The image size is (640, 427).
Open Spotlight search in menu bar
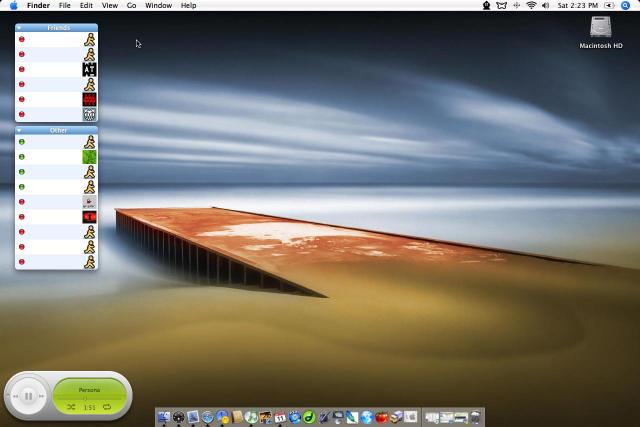625,5
